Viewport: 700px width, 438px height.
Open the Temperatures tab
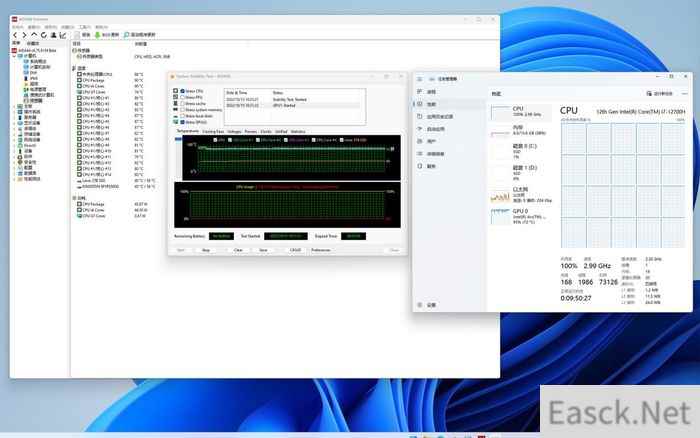click(x=188, y=131)
